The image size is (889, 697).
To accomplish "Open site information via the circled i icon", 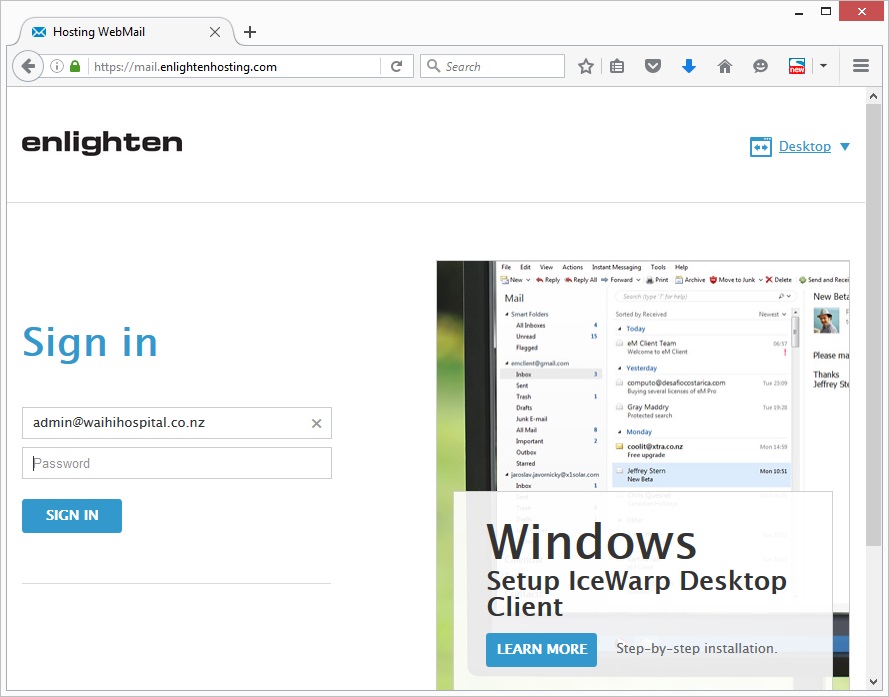I will (x=57, y=66).
